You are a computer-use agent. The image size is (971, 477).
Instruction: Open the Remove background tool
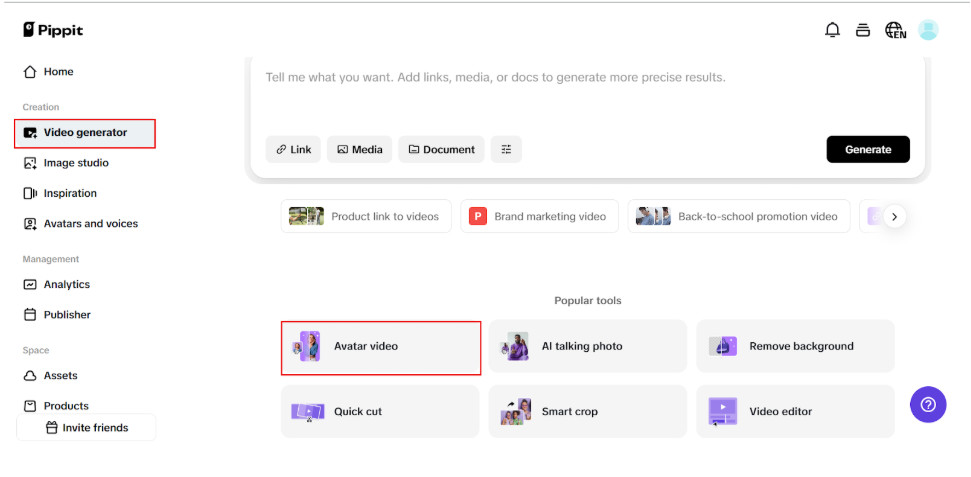795,346
